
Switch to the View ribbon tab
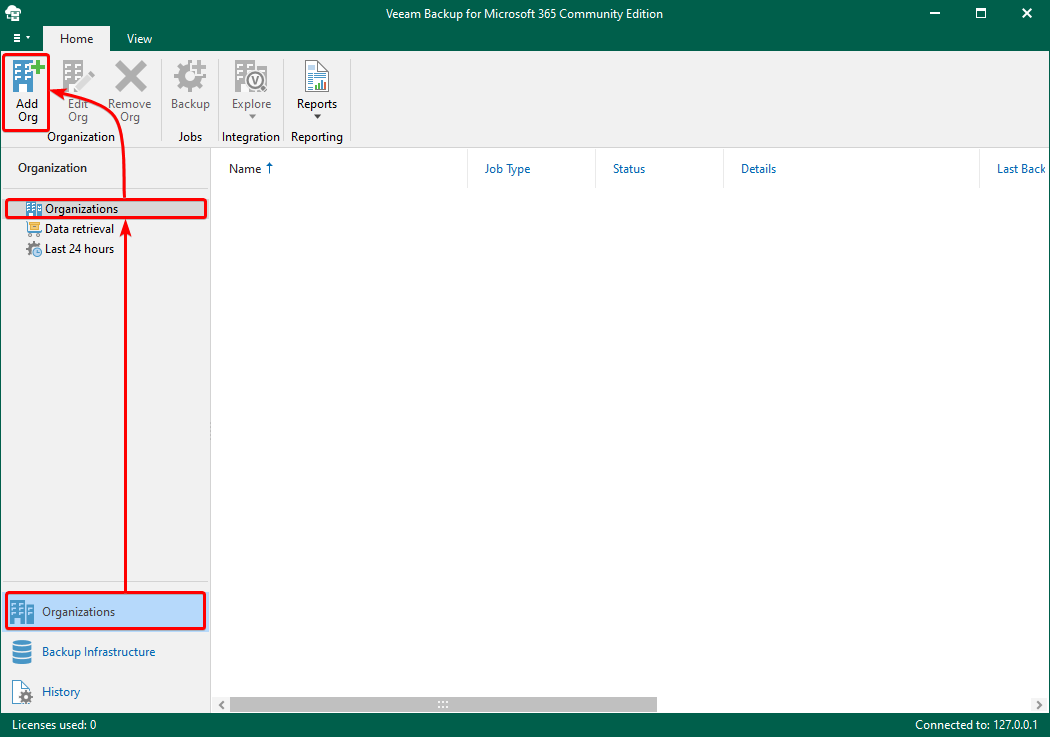pyautogui.click(x=139, y=39)
